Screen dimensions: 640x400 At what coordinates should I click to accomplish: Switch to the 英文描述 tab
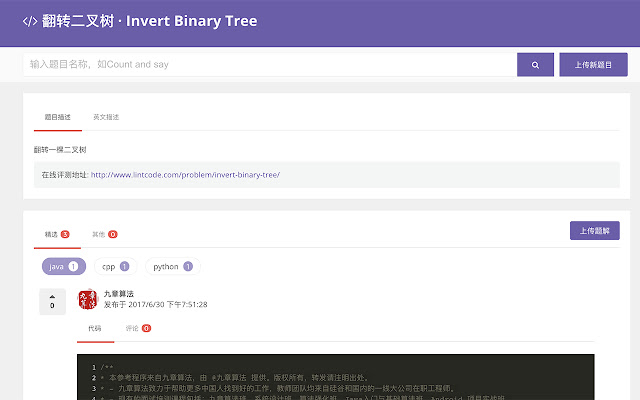coord(106,117)
